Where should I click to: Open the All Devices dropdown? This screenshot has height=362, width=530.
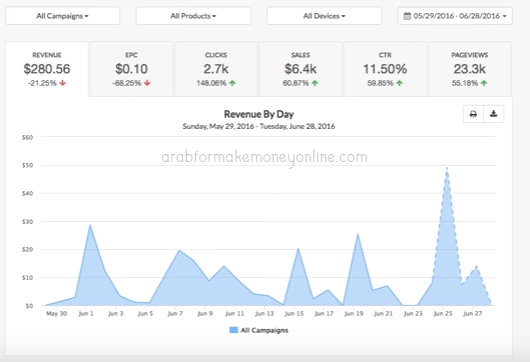click(324, 16)
